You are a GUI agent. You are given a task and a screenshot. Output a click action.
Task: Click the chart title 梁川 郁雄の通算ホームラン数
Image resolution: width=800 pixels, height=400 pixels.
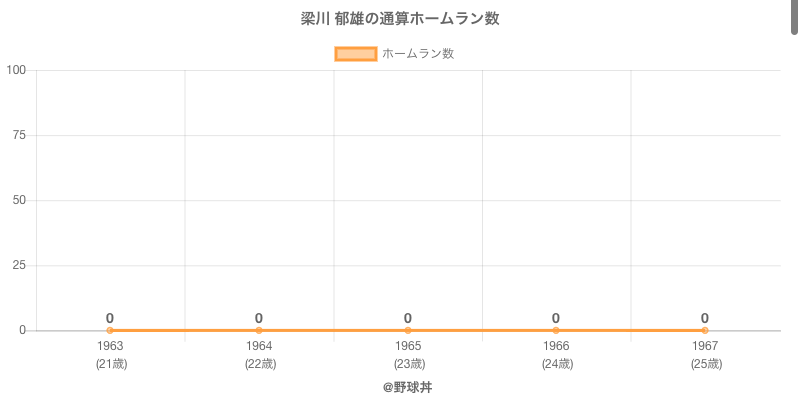pyautogui.click(x=400, y=19)
